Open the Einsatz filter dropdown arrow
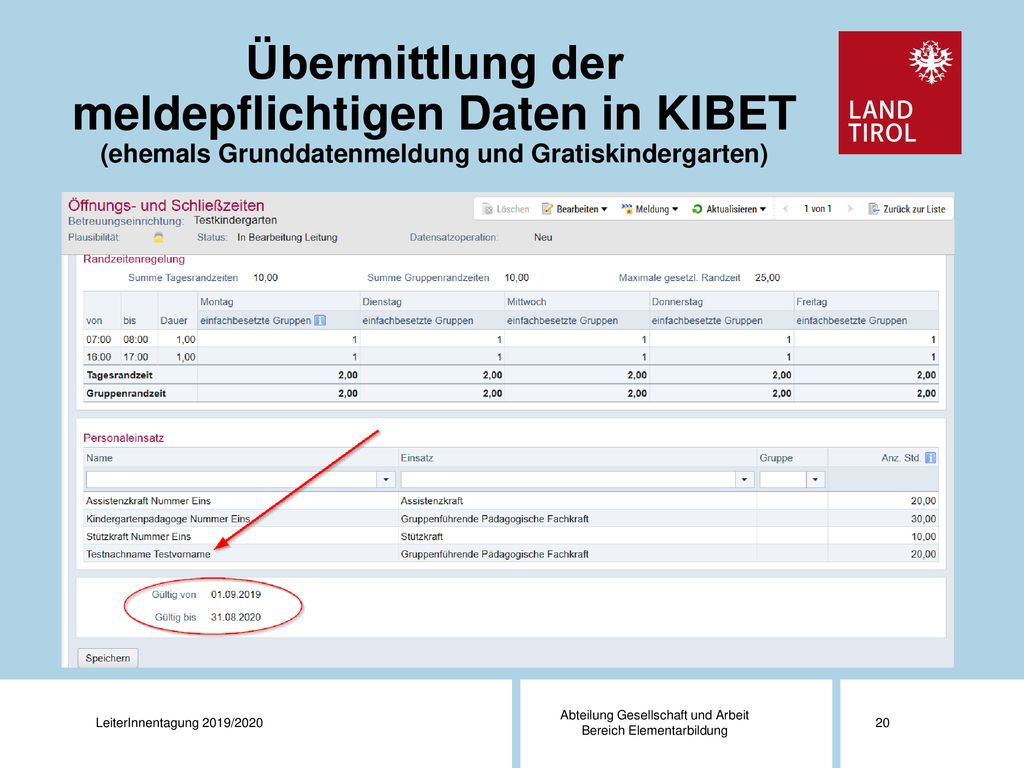 744,479
